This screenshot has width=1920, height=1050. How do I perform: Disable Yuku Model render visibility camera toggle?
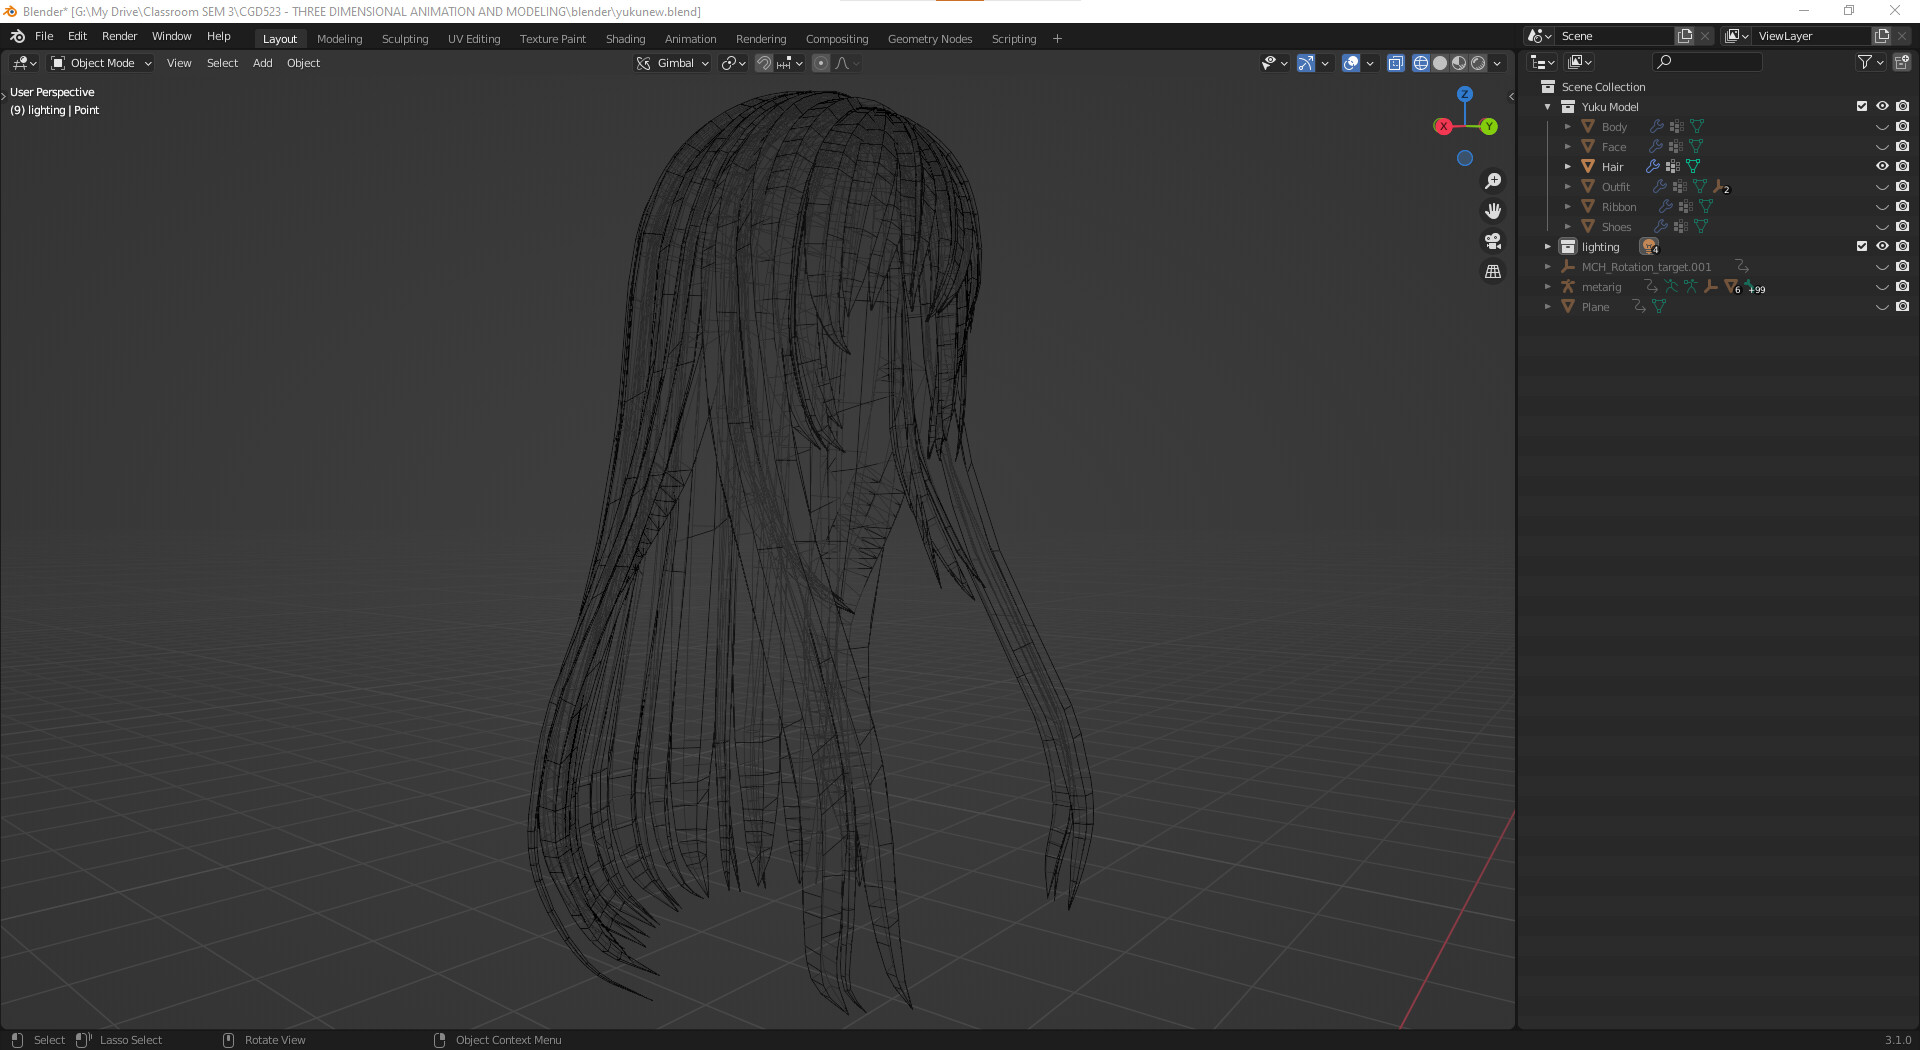pos(1903,106)
